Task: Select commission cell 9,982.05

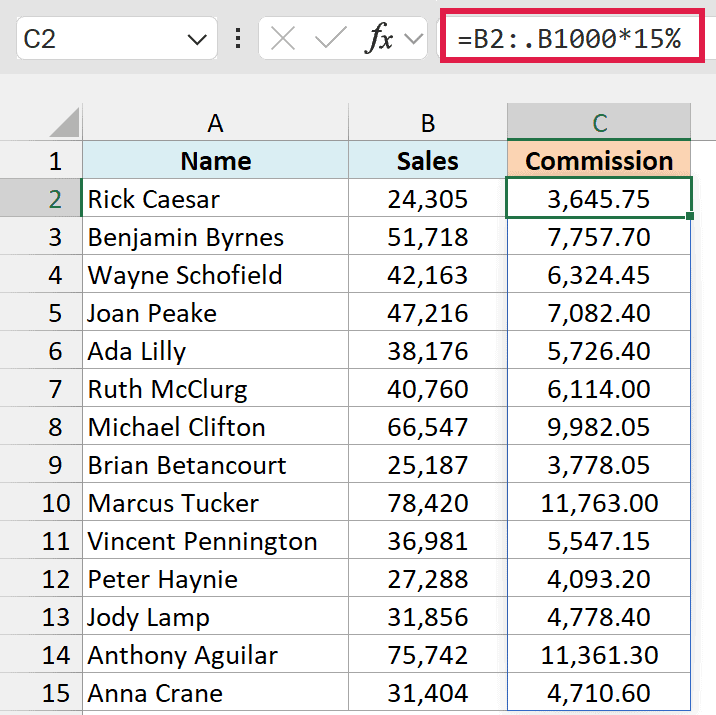Action: tap(599, 426)
